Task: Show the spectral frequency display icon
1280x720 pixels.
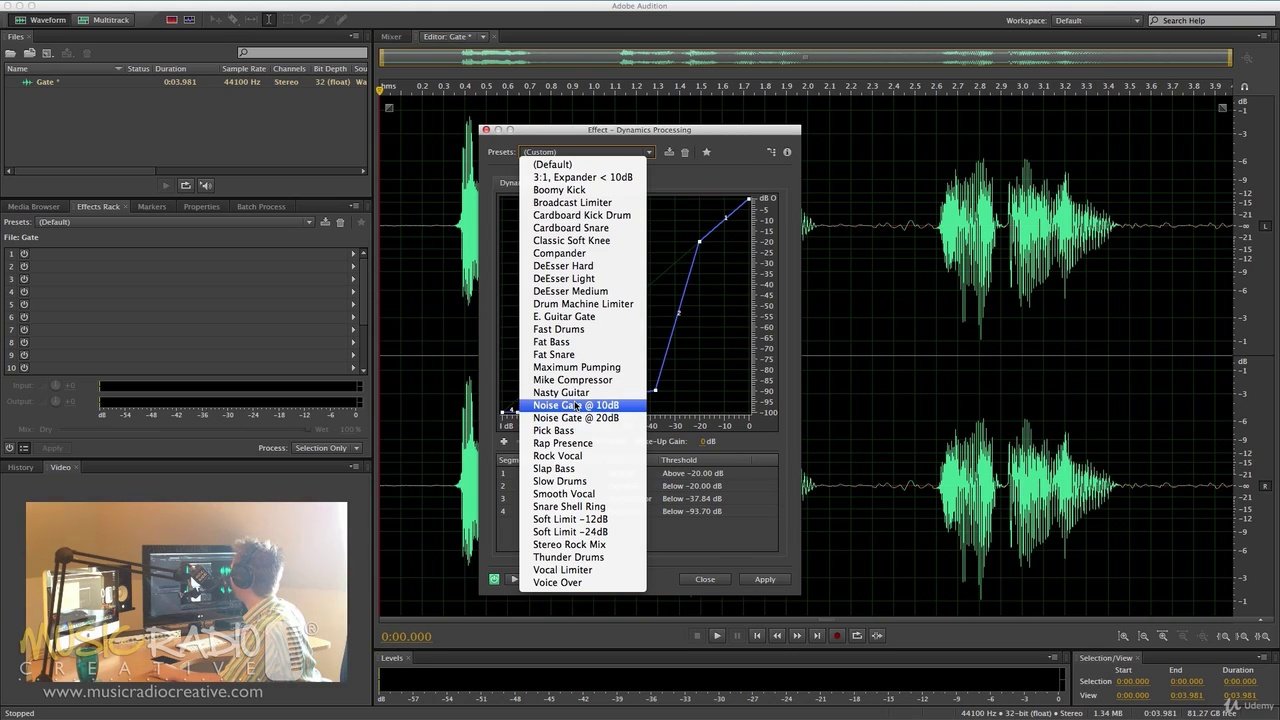Action: click(172, 20)
